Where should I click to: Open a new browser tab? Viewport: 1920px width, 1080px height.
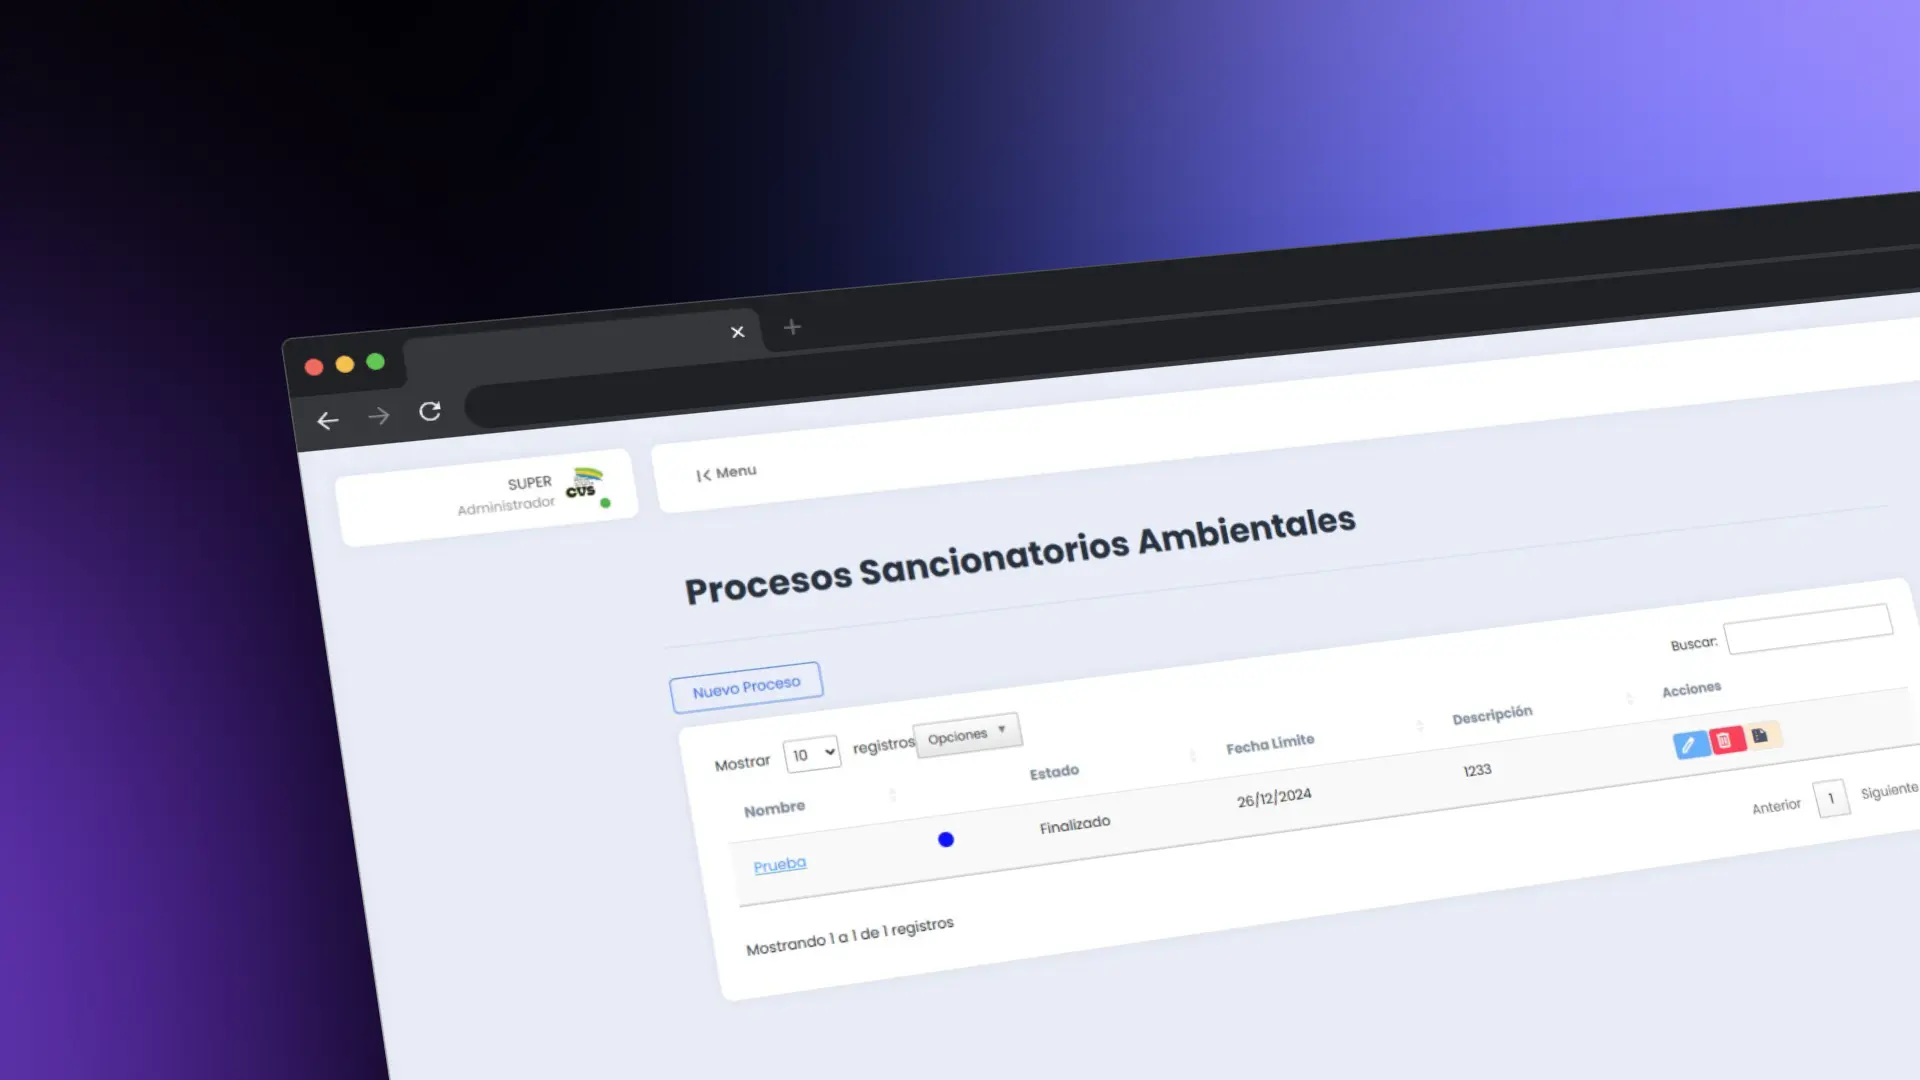click(792, 327)
